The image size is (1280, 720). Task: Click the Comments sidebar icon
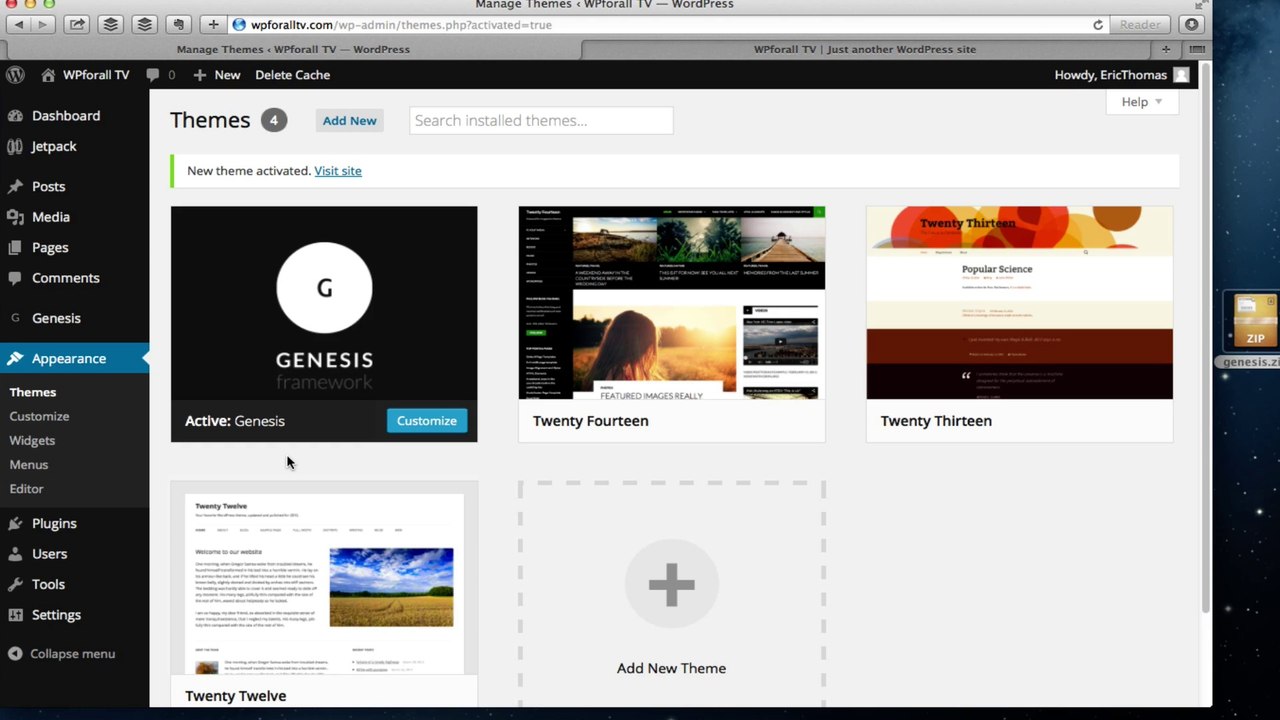coord(15,278)
